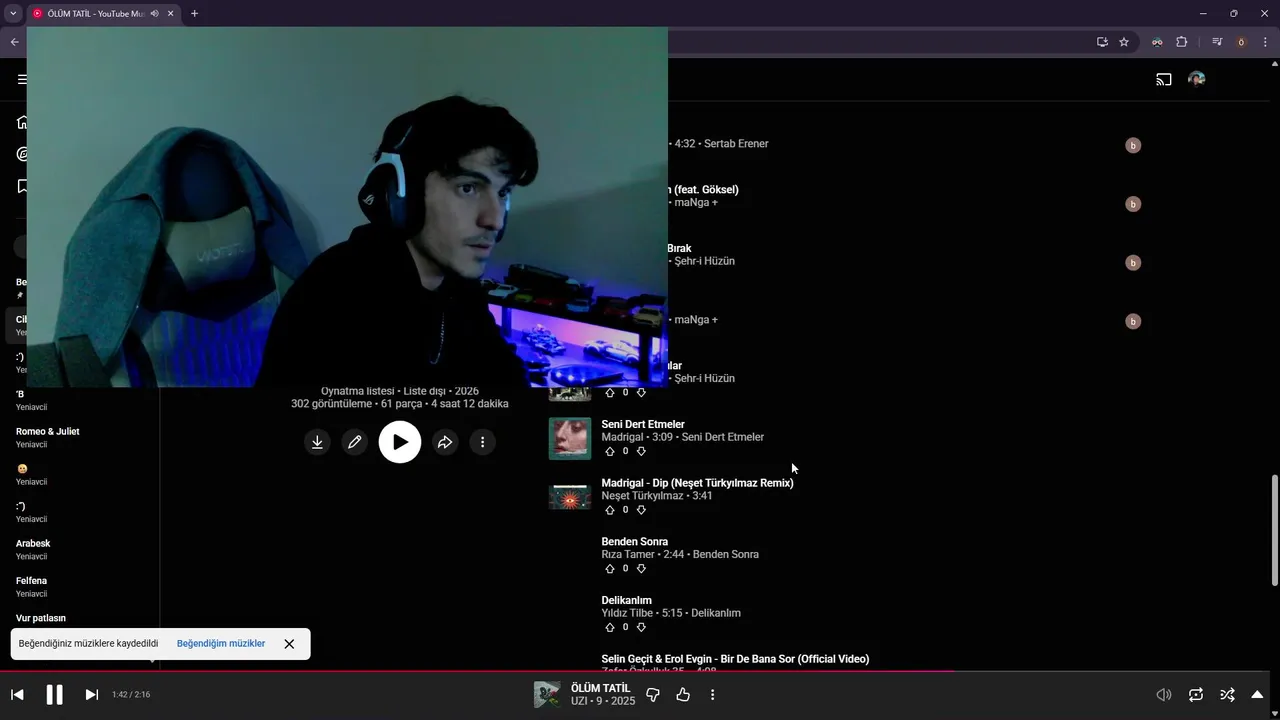Expand the player page with the up arrow

pyautogui.click(x=1257, y=694)
